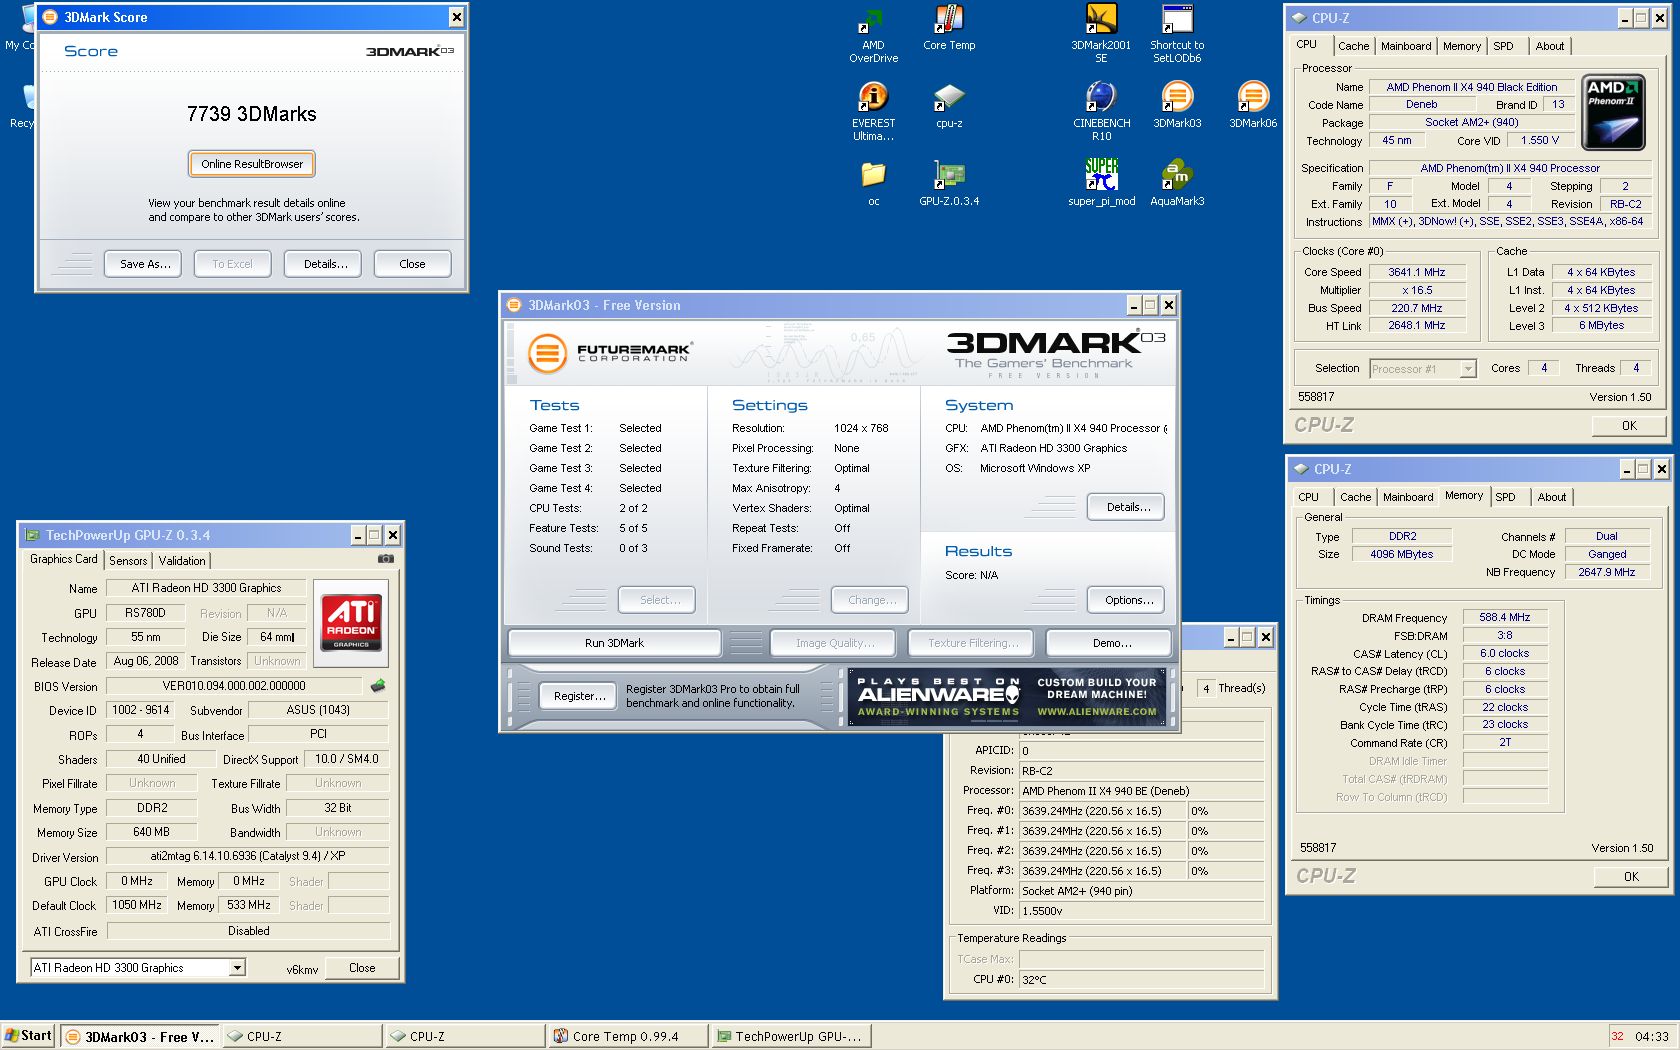Launch the 3DMark03 desktop icon
The width and height of the screenshot is (1680, 1050).
click(1177, 106)
